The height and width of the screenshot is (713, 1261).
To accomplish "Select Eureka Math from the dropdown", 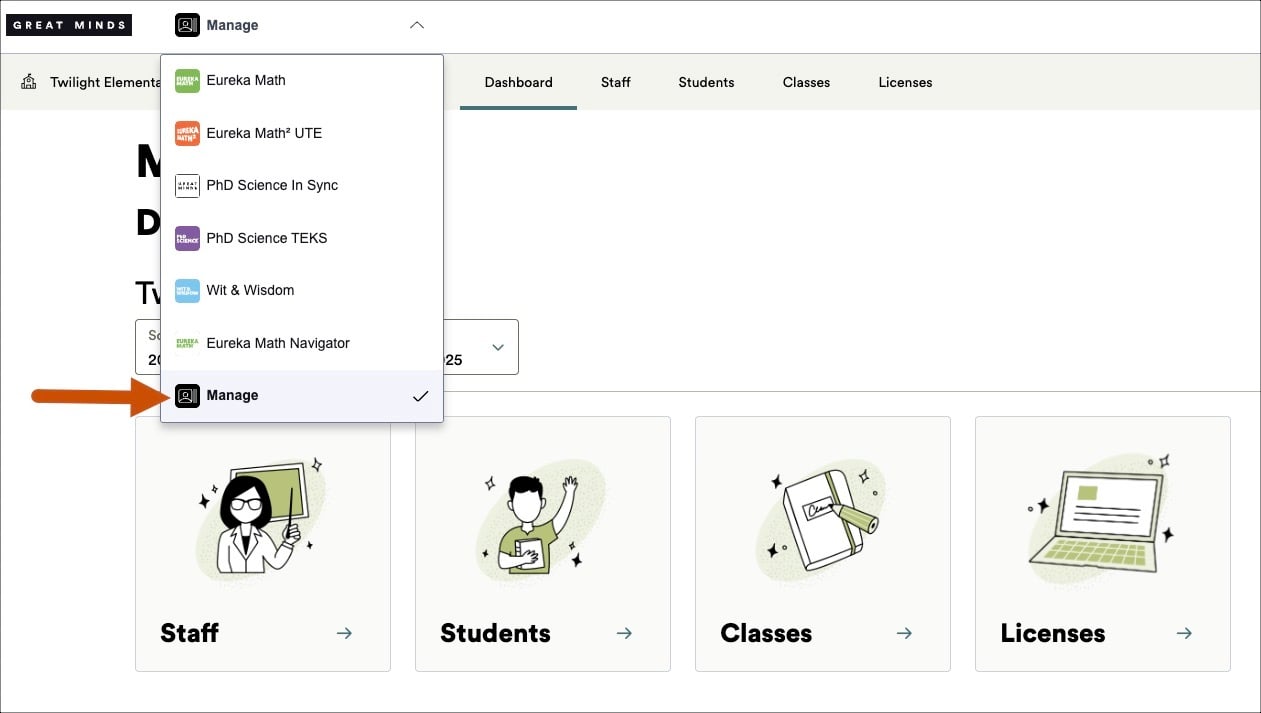I will coord(302,81).
